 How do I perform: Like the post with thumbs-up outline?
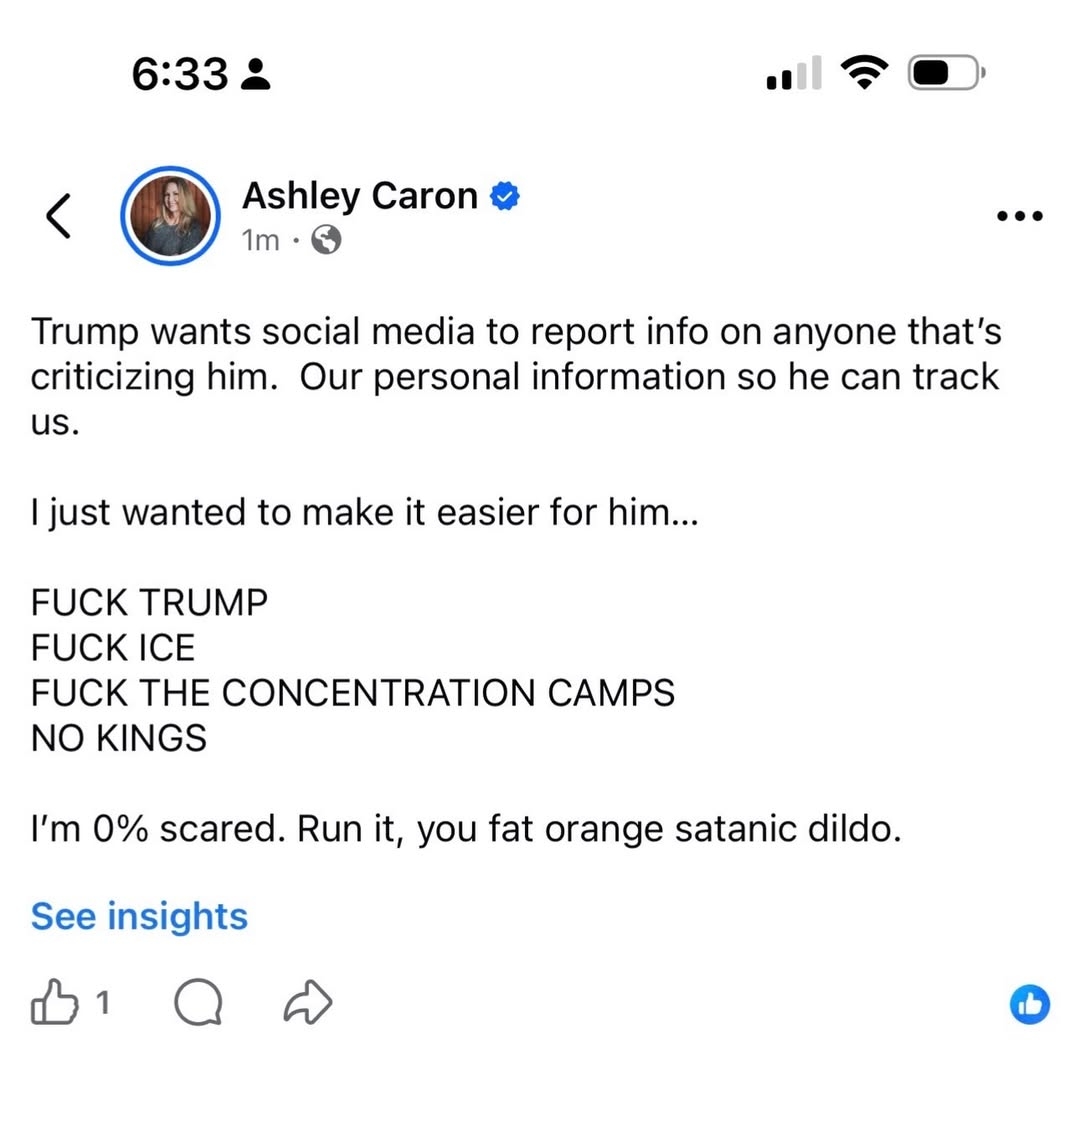click(x=54, y=1003)
